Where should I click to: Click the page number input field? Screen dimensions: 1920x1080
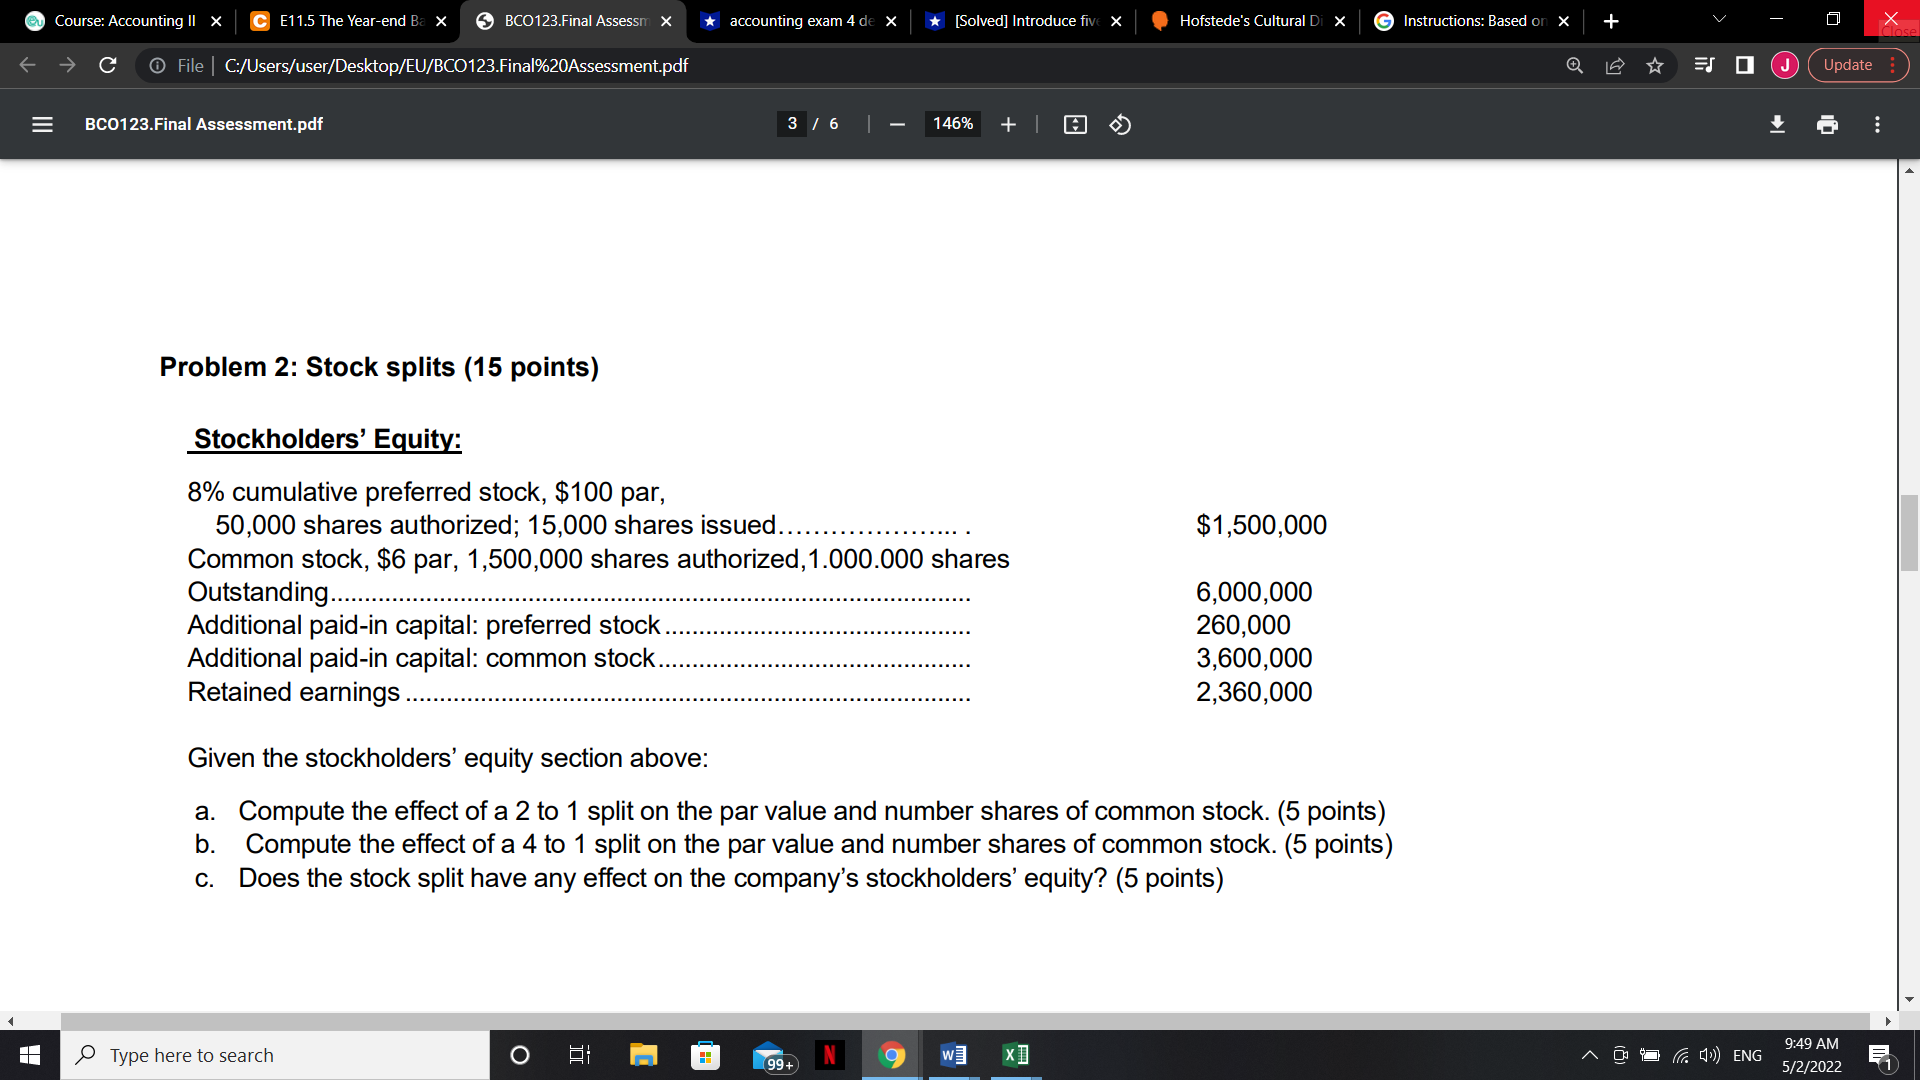coord(792,124)
